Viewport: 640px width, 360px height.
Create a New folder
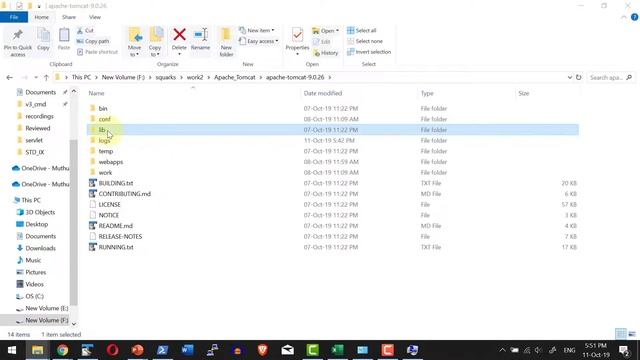pos(226,42)
